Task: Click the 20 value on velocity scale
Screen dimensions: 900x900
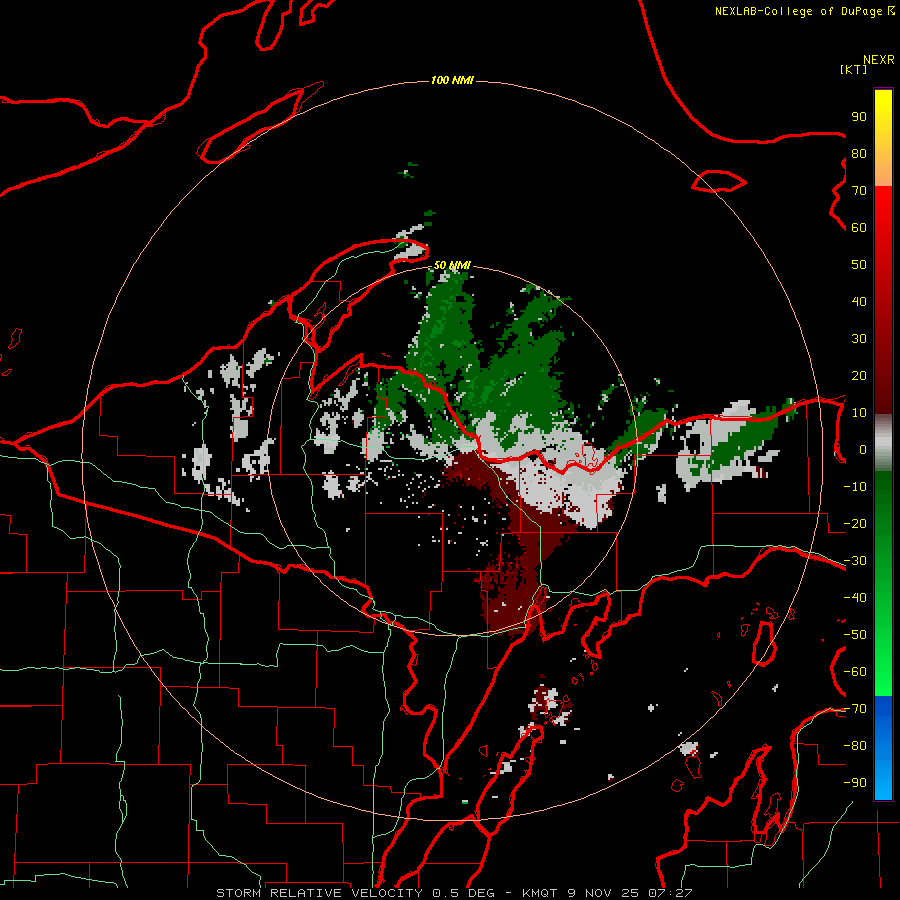Action: (859, 376)
